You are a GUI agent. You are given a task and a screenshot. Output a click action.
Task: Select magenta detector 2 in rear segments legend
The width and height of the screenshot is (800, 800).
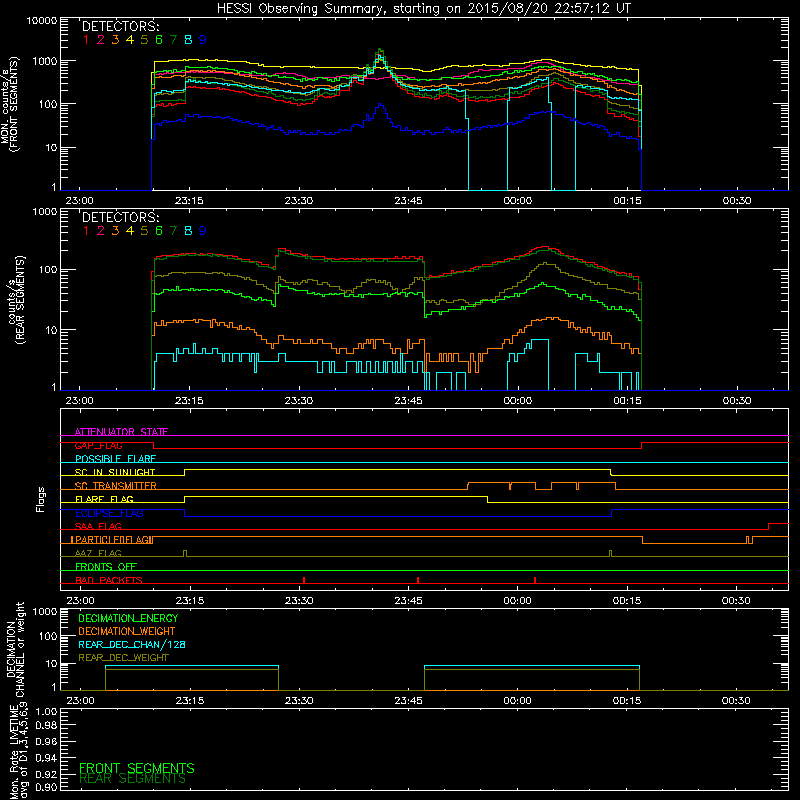point(101,231)
